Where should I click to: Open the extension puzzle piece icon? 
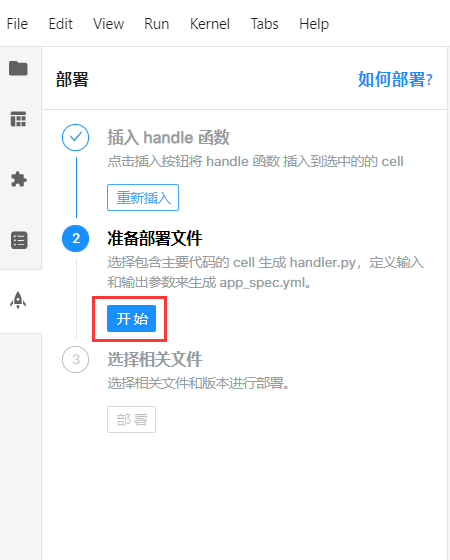18,179
